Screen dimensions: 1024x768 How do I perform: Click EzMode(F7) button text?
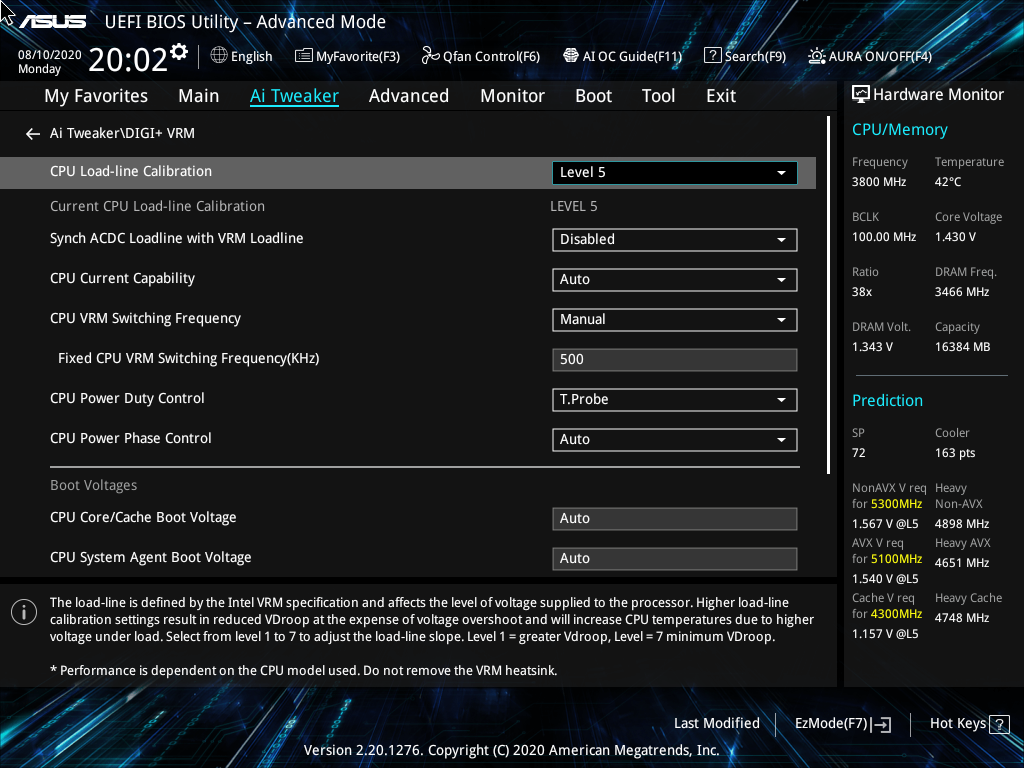pyautogui.click(x=831, y=724)
